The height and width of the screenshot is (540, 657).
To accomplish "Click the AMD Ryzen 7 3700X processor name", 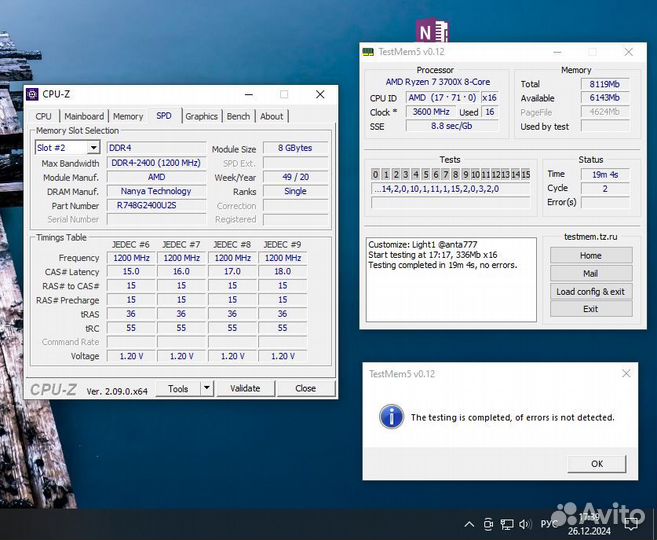I will pos(438,82).
